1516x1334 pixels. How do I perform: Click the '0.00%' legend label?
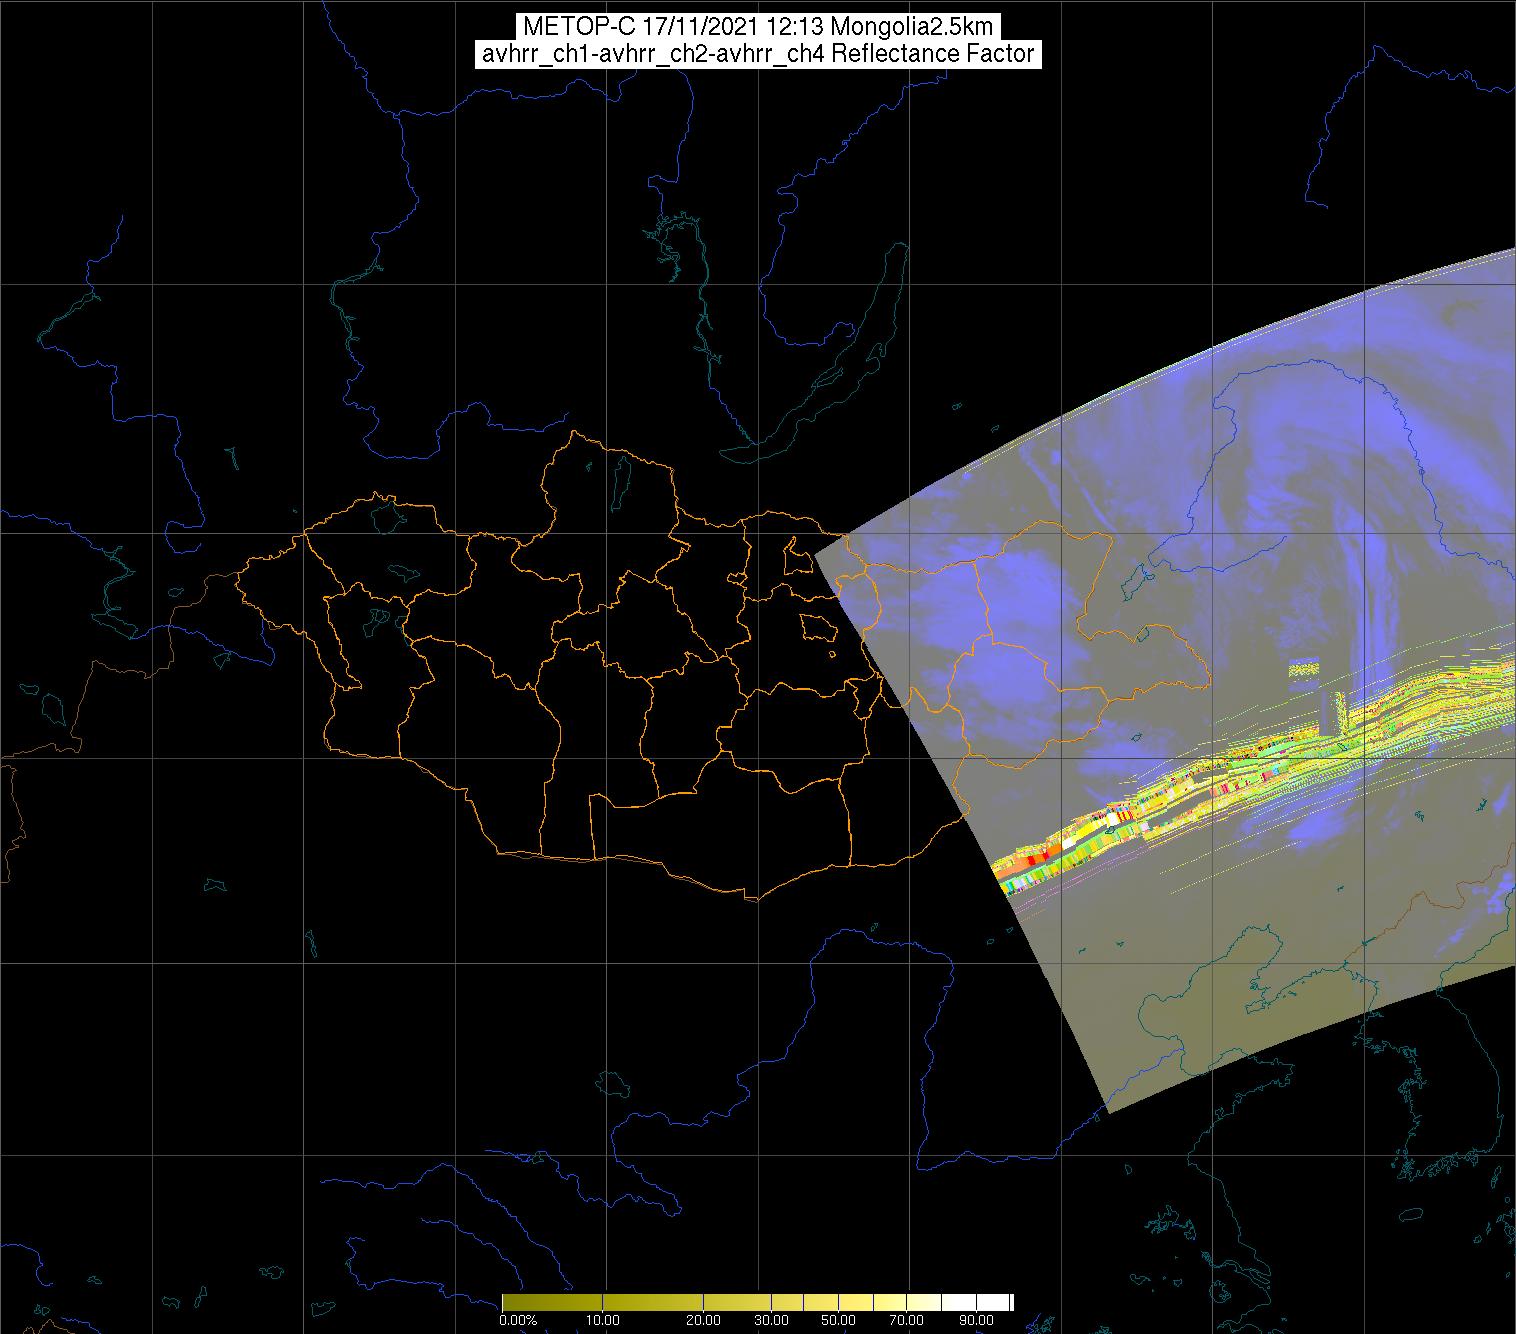(518, 1320)
